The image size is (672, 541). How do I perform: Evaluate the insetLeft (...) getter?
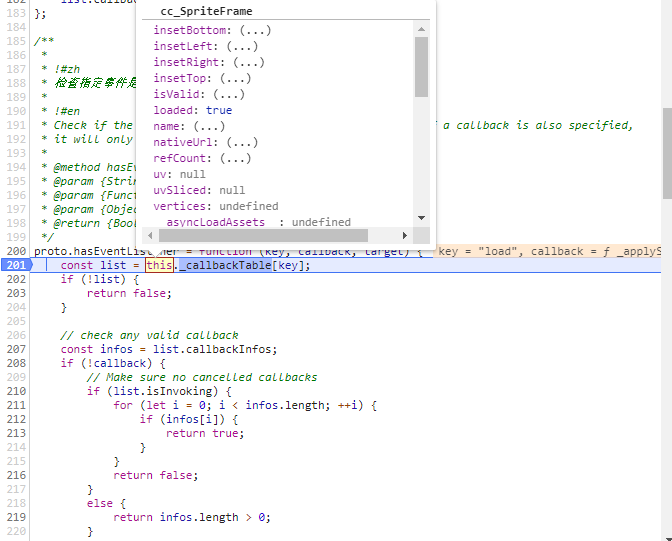(242, 46)
